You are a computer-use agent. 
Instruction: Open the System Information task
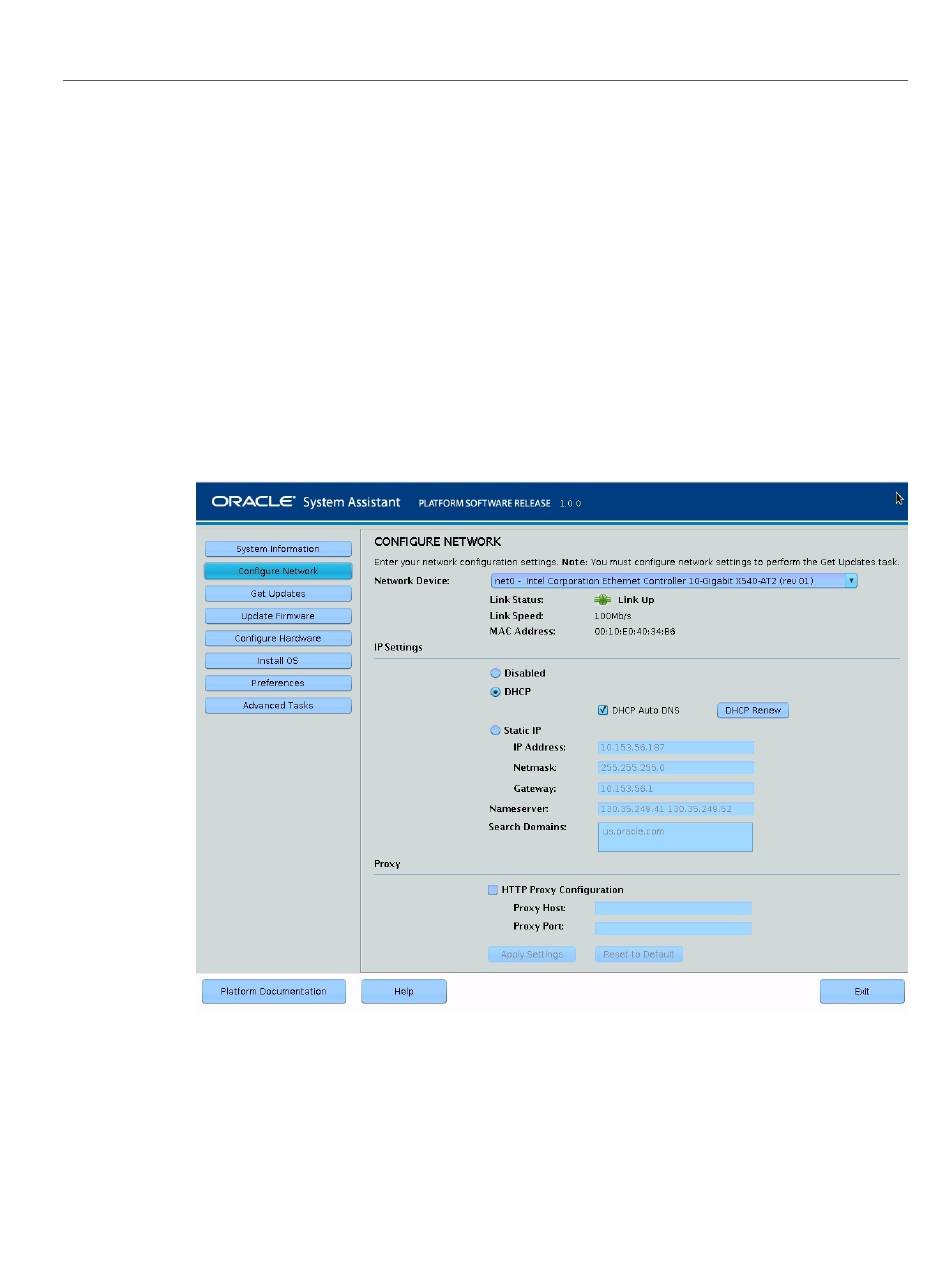coord(278,549)
